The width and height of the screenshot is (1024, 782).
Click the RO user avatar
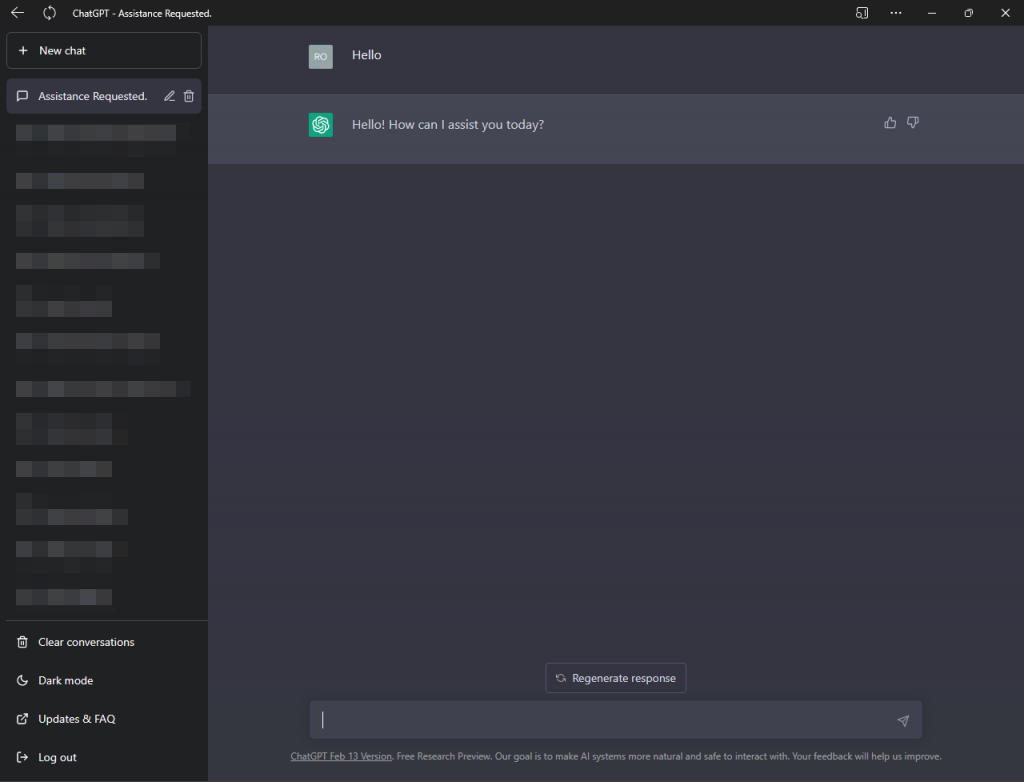[x=321, y=57]
